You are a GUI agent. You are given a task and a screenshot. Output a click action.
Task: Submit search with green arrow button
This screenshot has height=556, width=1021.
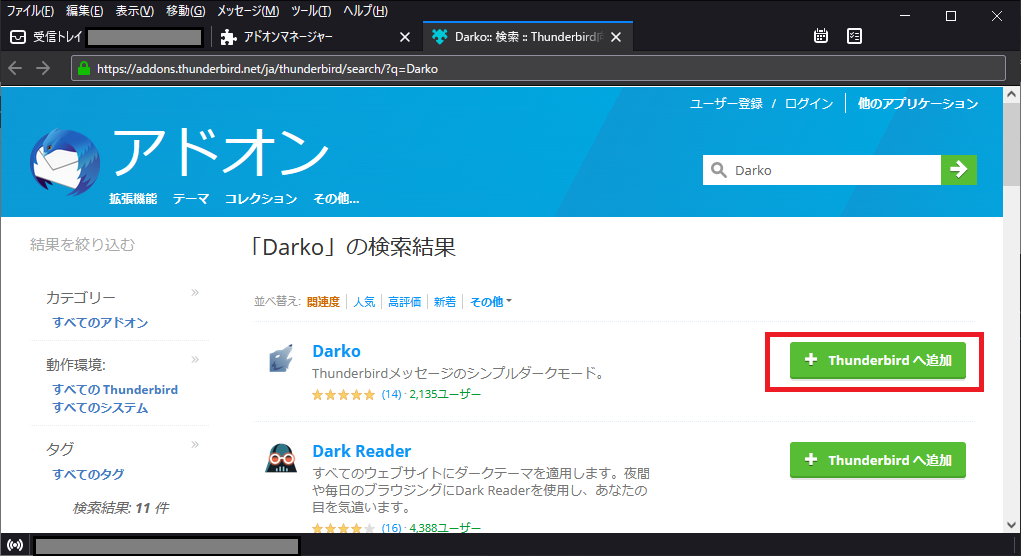[958, 170]
